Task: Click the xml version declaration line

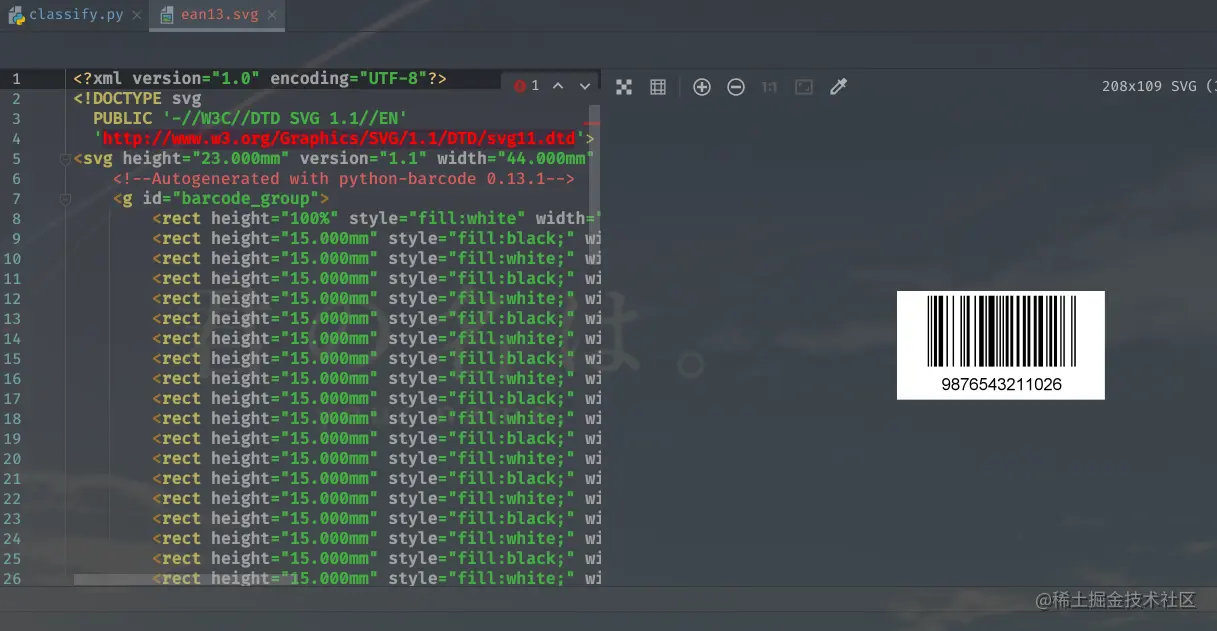Action: click(260, 78)
